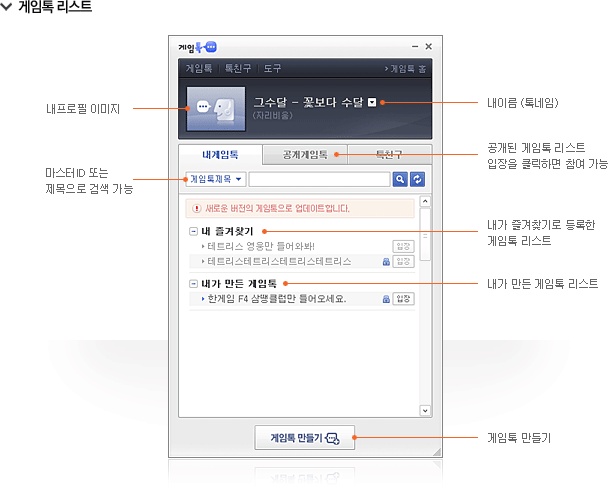615x490 pixels.
Task: Switch to the 톡친구 tab
Action: tap(390, 155)
